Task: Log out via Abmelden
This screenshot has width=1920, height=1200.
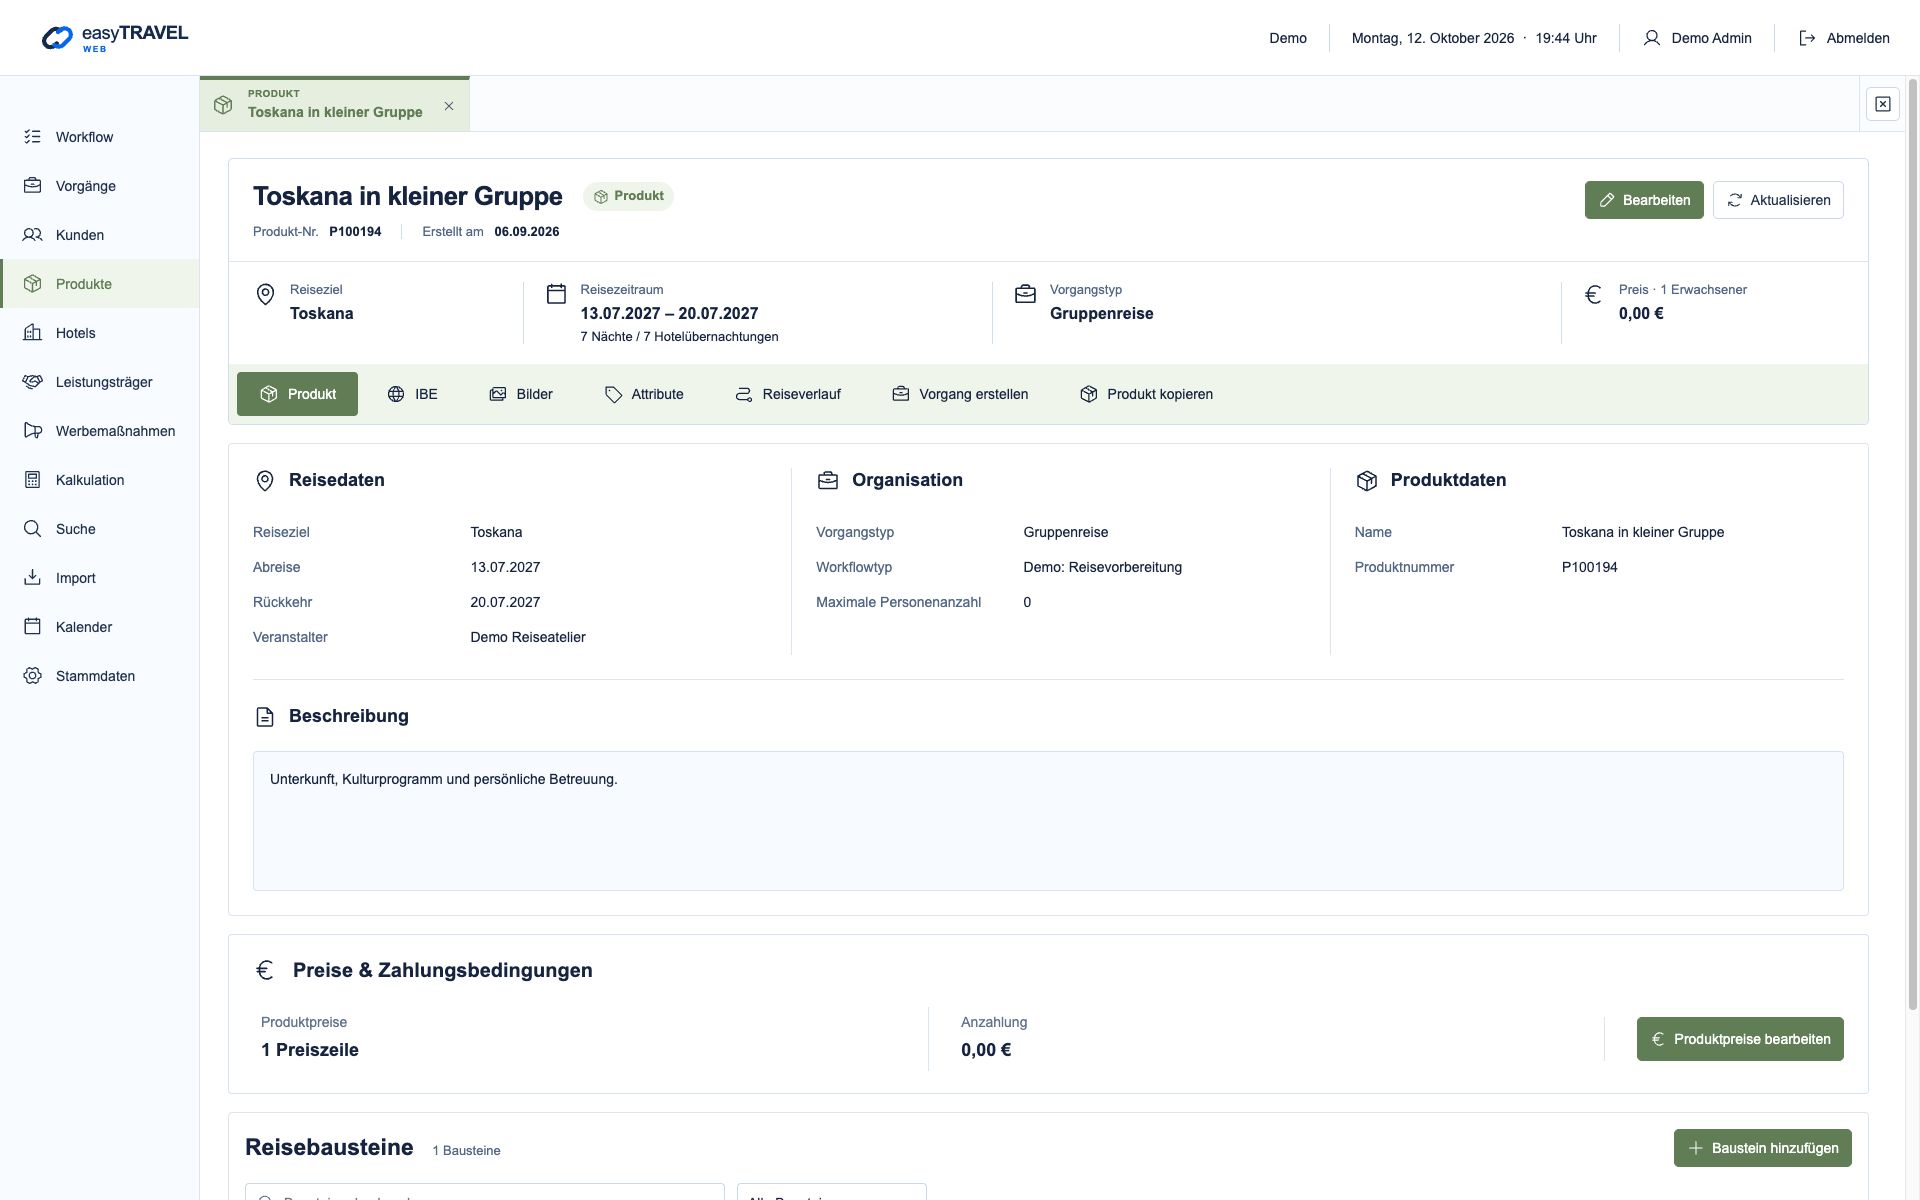Action: click(1844, 38)
